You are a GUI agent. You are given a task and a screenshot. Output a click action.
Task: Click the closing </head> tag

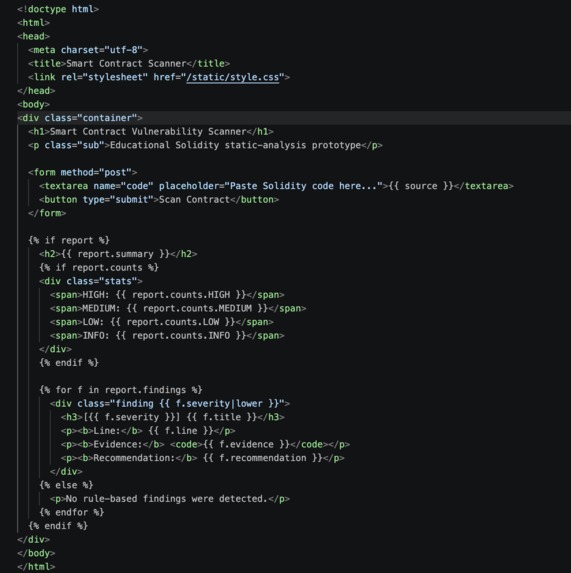pos(36,91)
